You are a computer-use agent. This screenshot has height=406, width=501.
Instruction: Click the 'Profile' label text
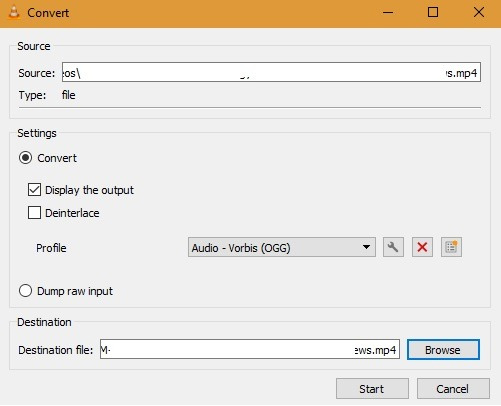pos(51,248)
